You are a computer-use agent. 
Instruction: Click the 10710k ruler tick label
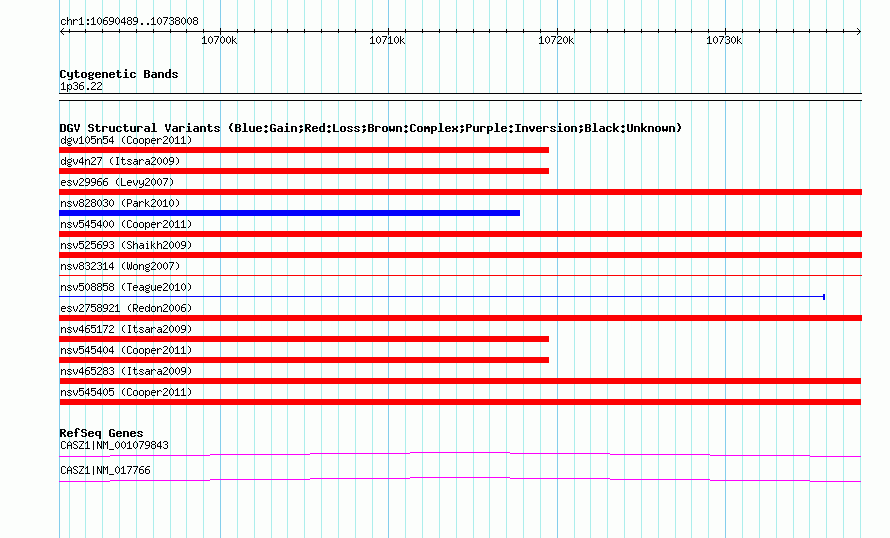coord(387,40)
